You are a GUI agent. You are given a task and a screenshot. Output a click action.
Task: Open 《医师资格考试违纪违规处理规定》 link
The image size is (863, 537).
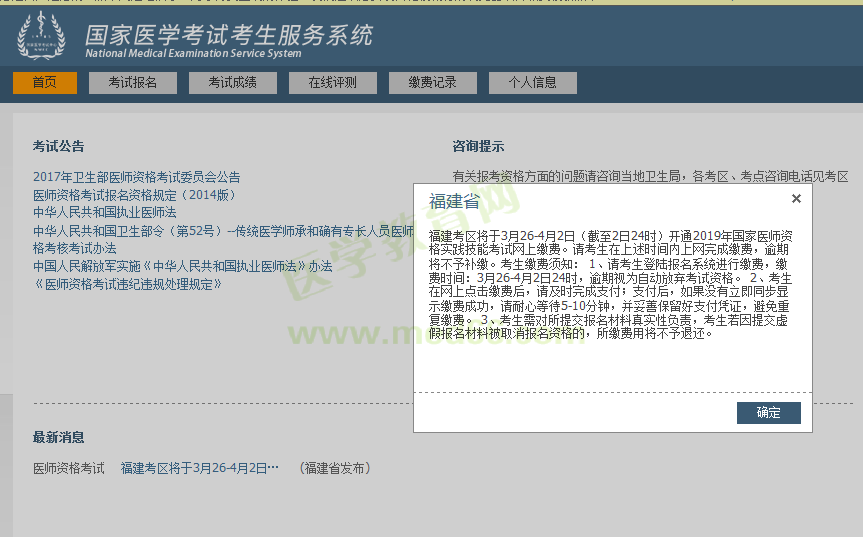[x=127, y=284]
